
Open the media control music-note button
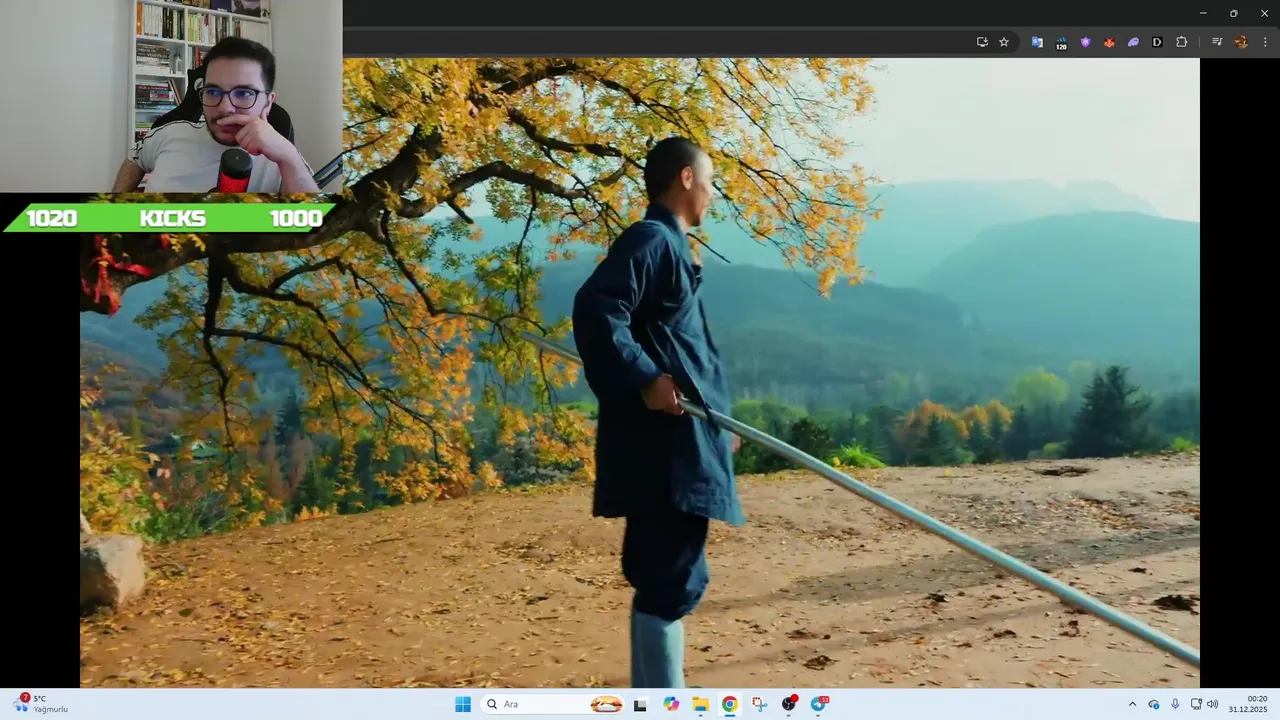point(1217,42)
